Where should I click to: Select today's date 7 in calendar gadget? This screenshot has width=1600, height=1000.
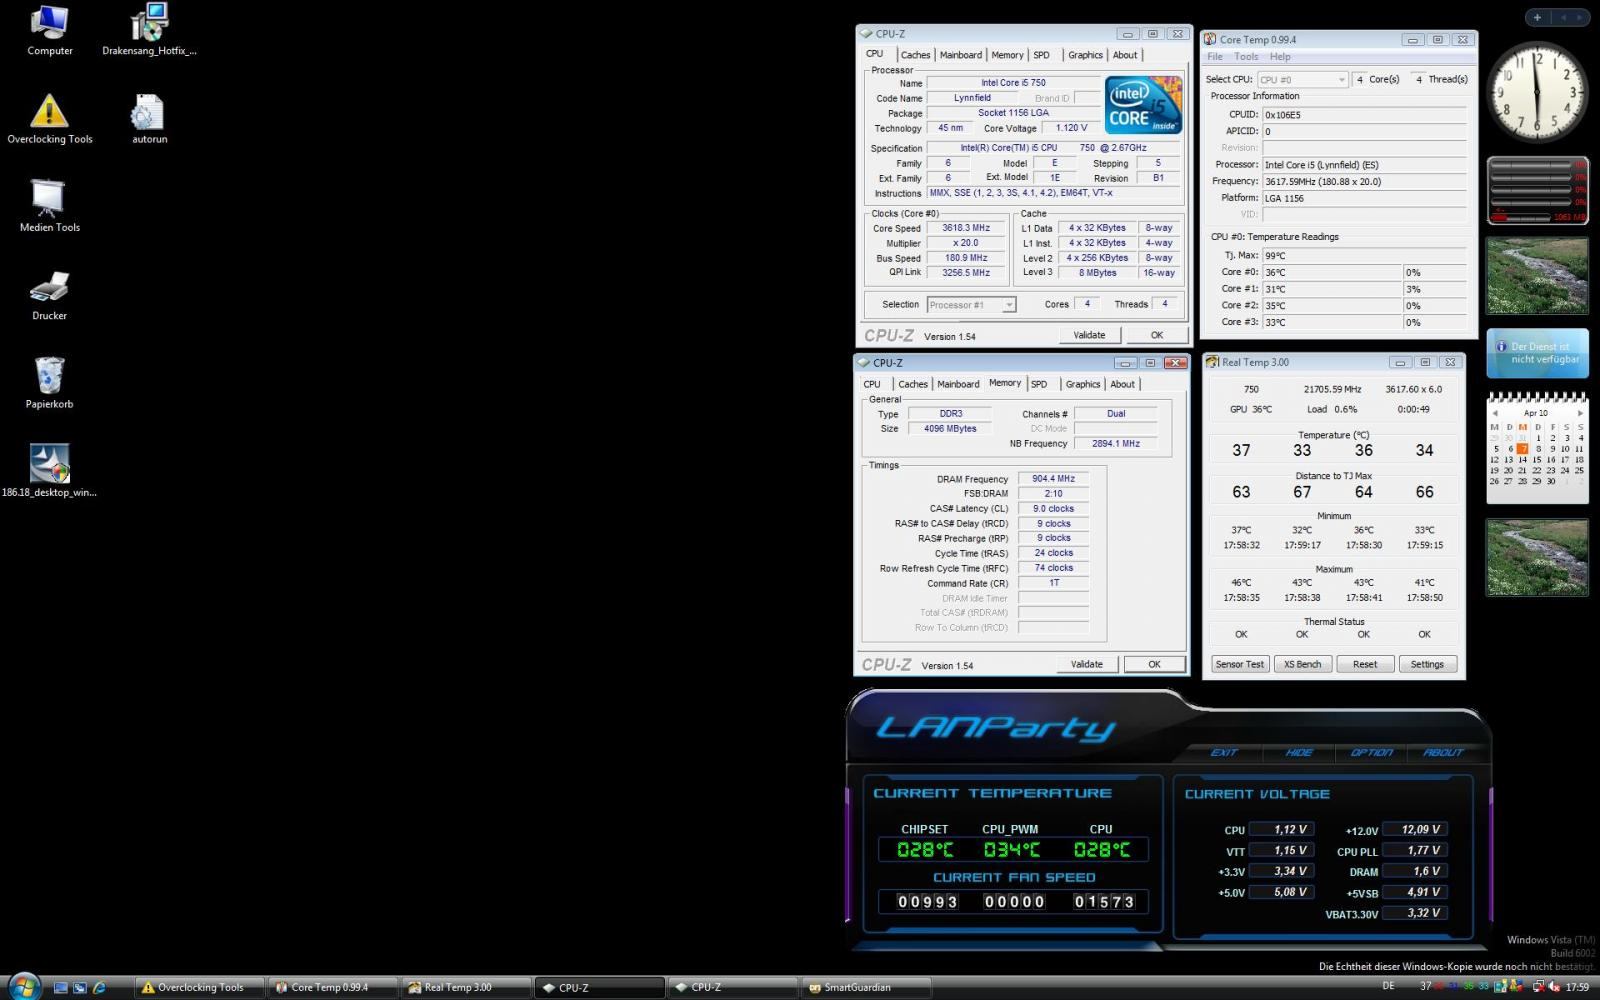point(1523,449)
